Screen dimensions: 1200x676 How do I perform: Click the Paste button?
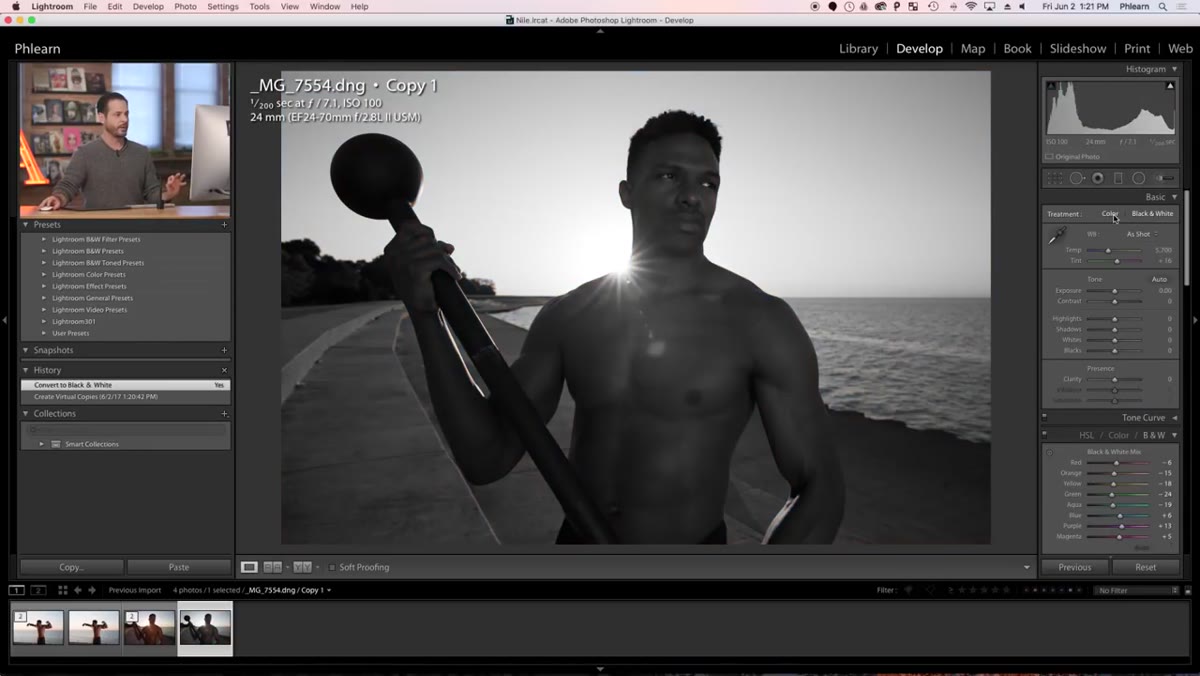pyautogui.click(x=179, y=567)
